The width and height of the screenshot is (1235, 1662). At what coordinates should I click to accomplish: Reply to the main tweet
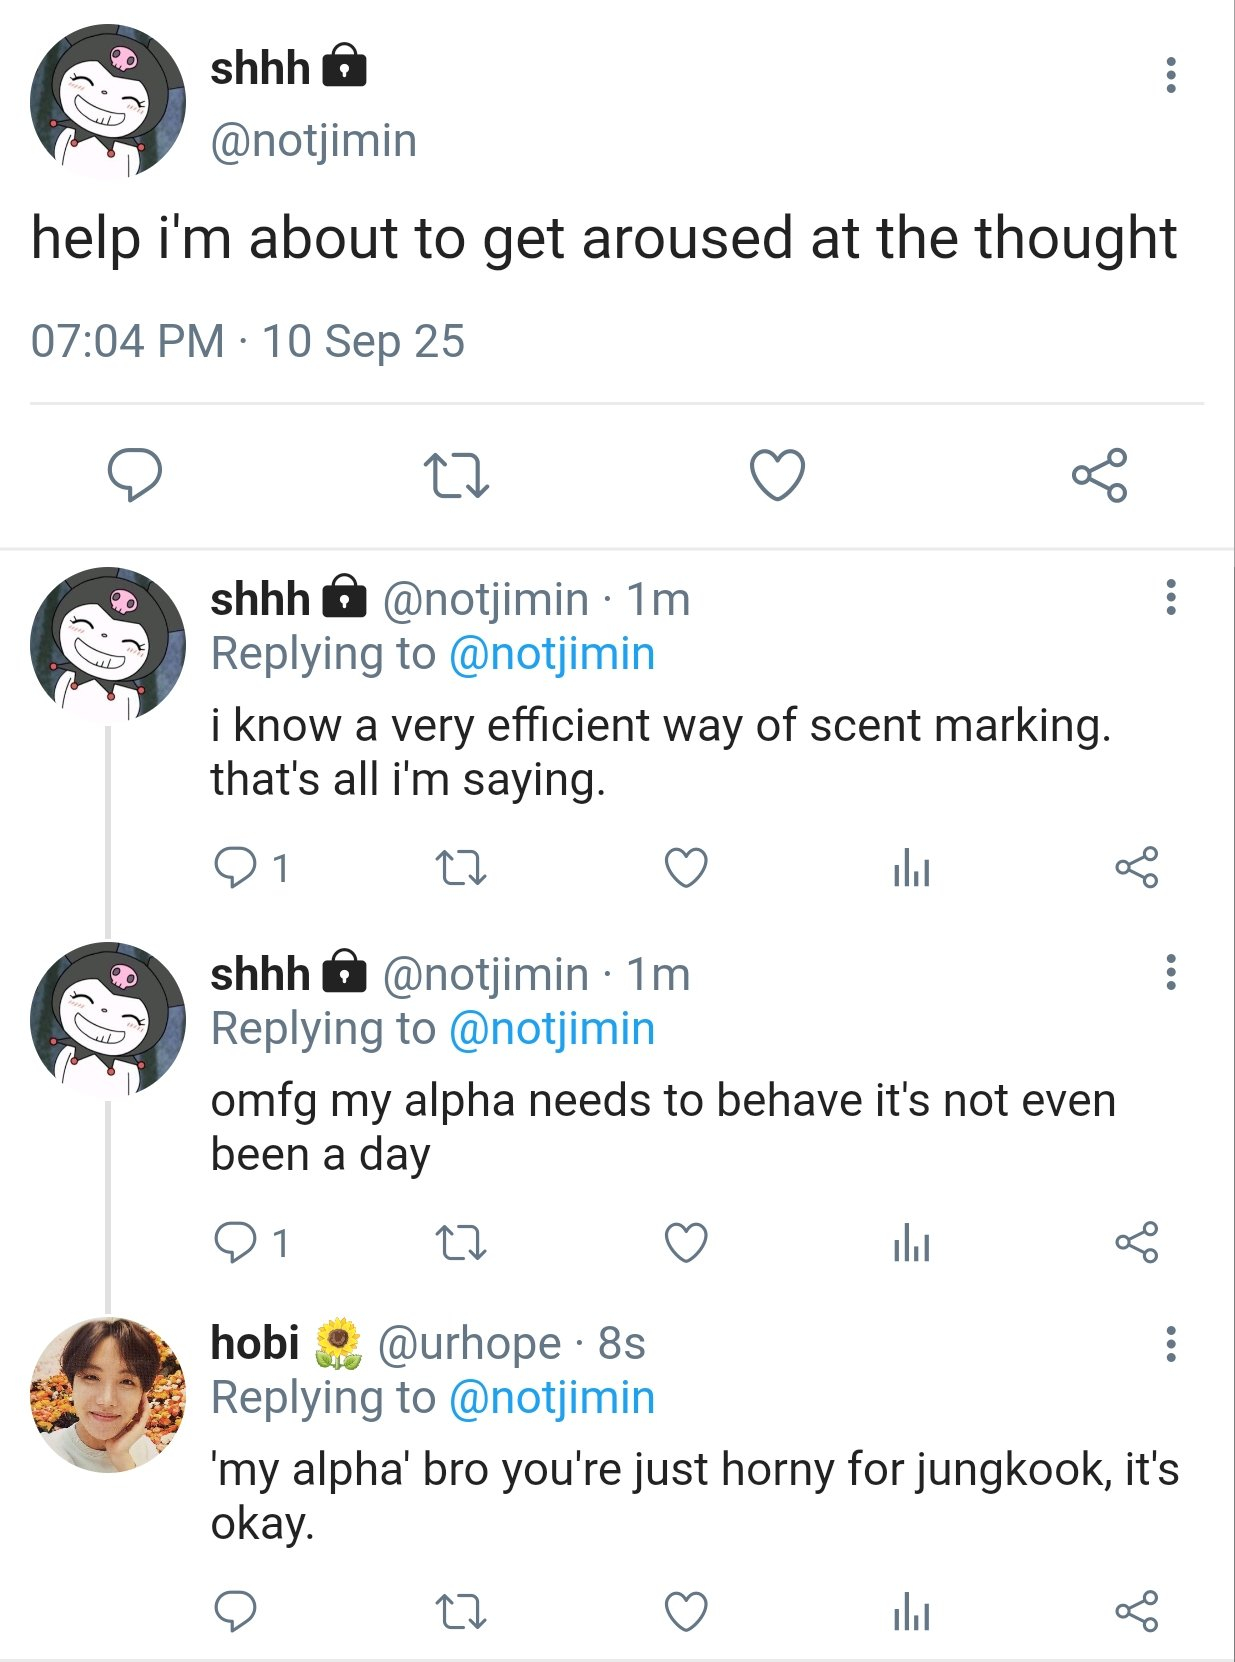(x=135, y=475)
